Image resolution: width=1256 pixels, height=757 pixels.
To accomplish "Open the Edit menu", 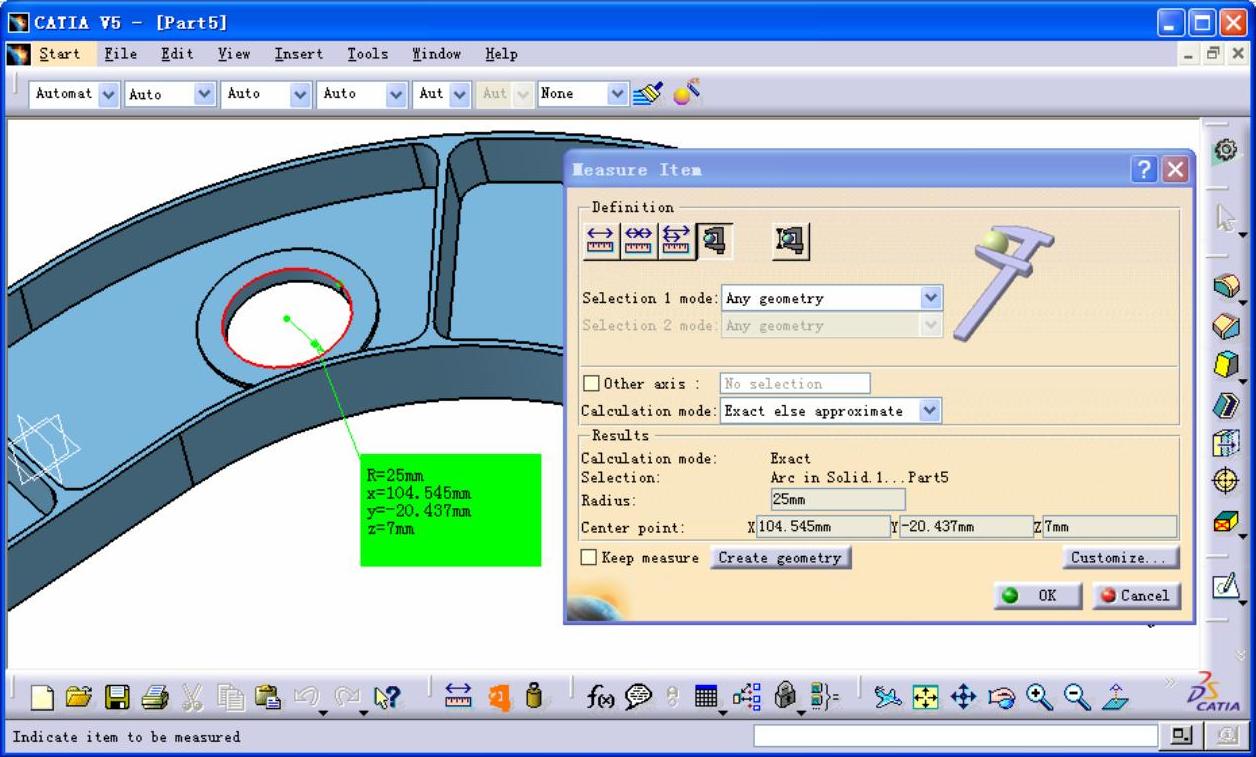I will [177, 54].
